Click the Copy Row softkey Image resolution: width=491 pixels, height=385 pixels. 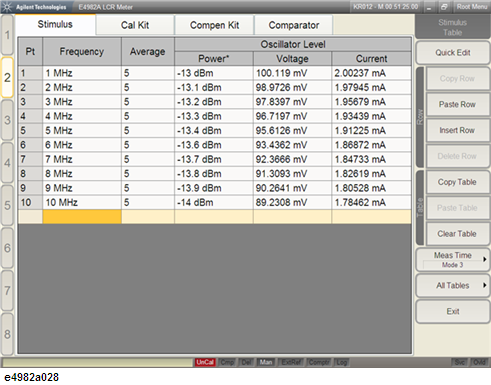(x=457, y=79)
